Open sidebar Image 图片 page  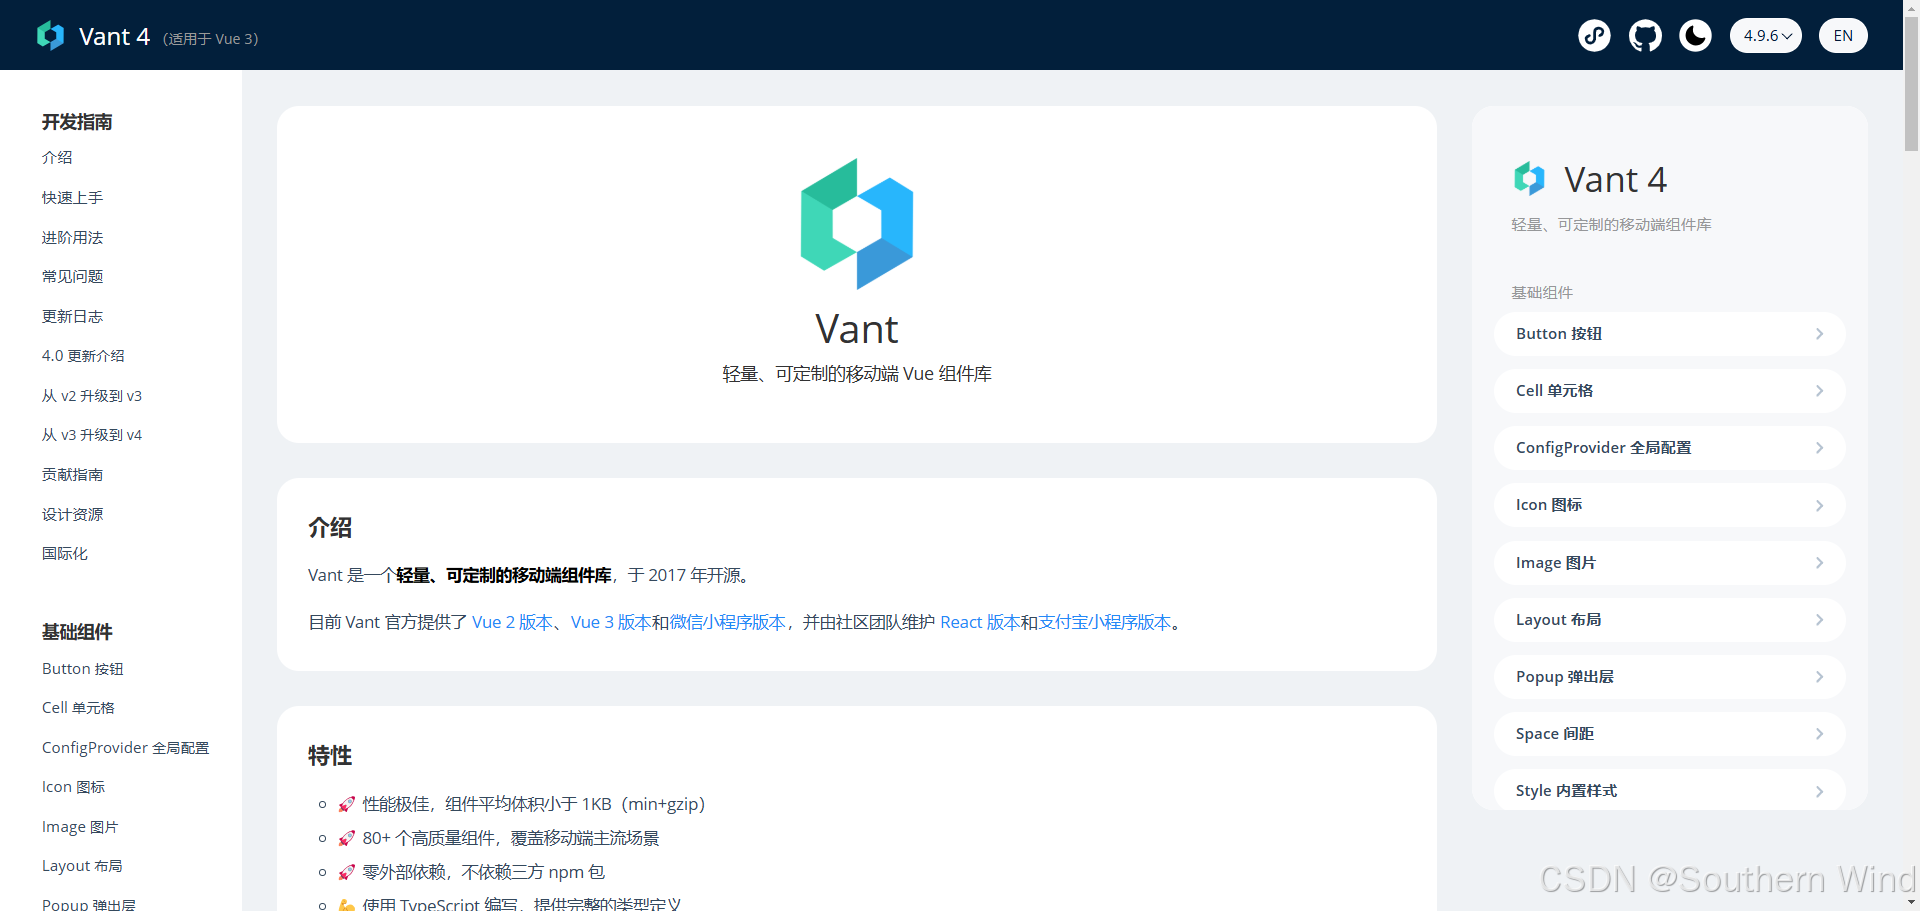80,827
